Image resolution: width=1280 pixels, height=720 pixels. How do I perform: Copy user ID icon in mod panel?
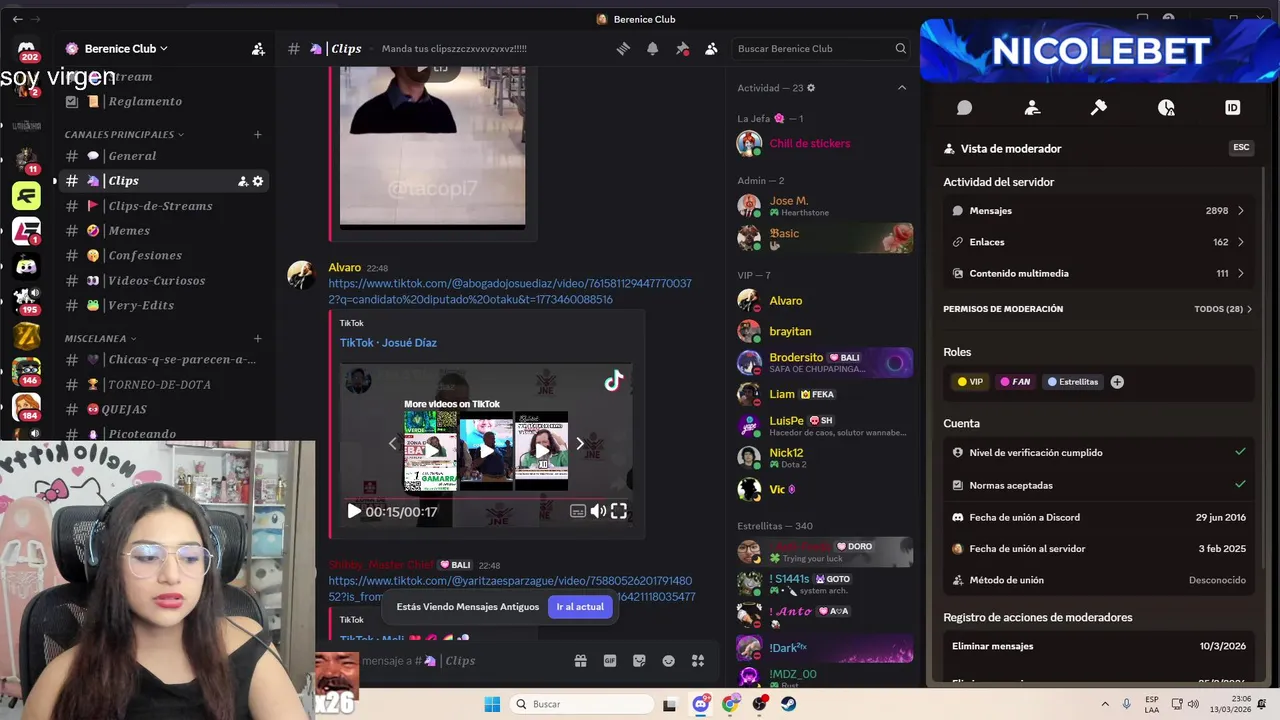tap(1232, 107)
